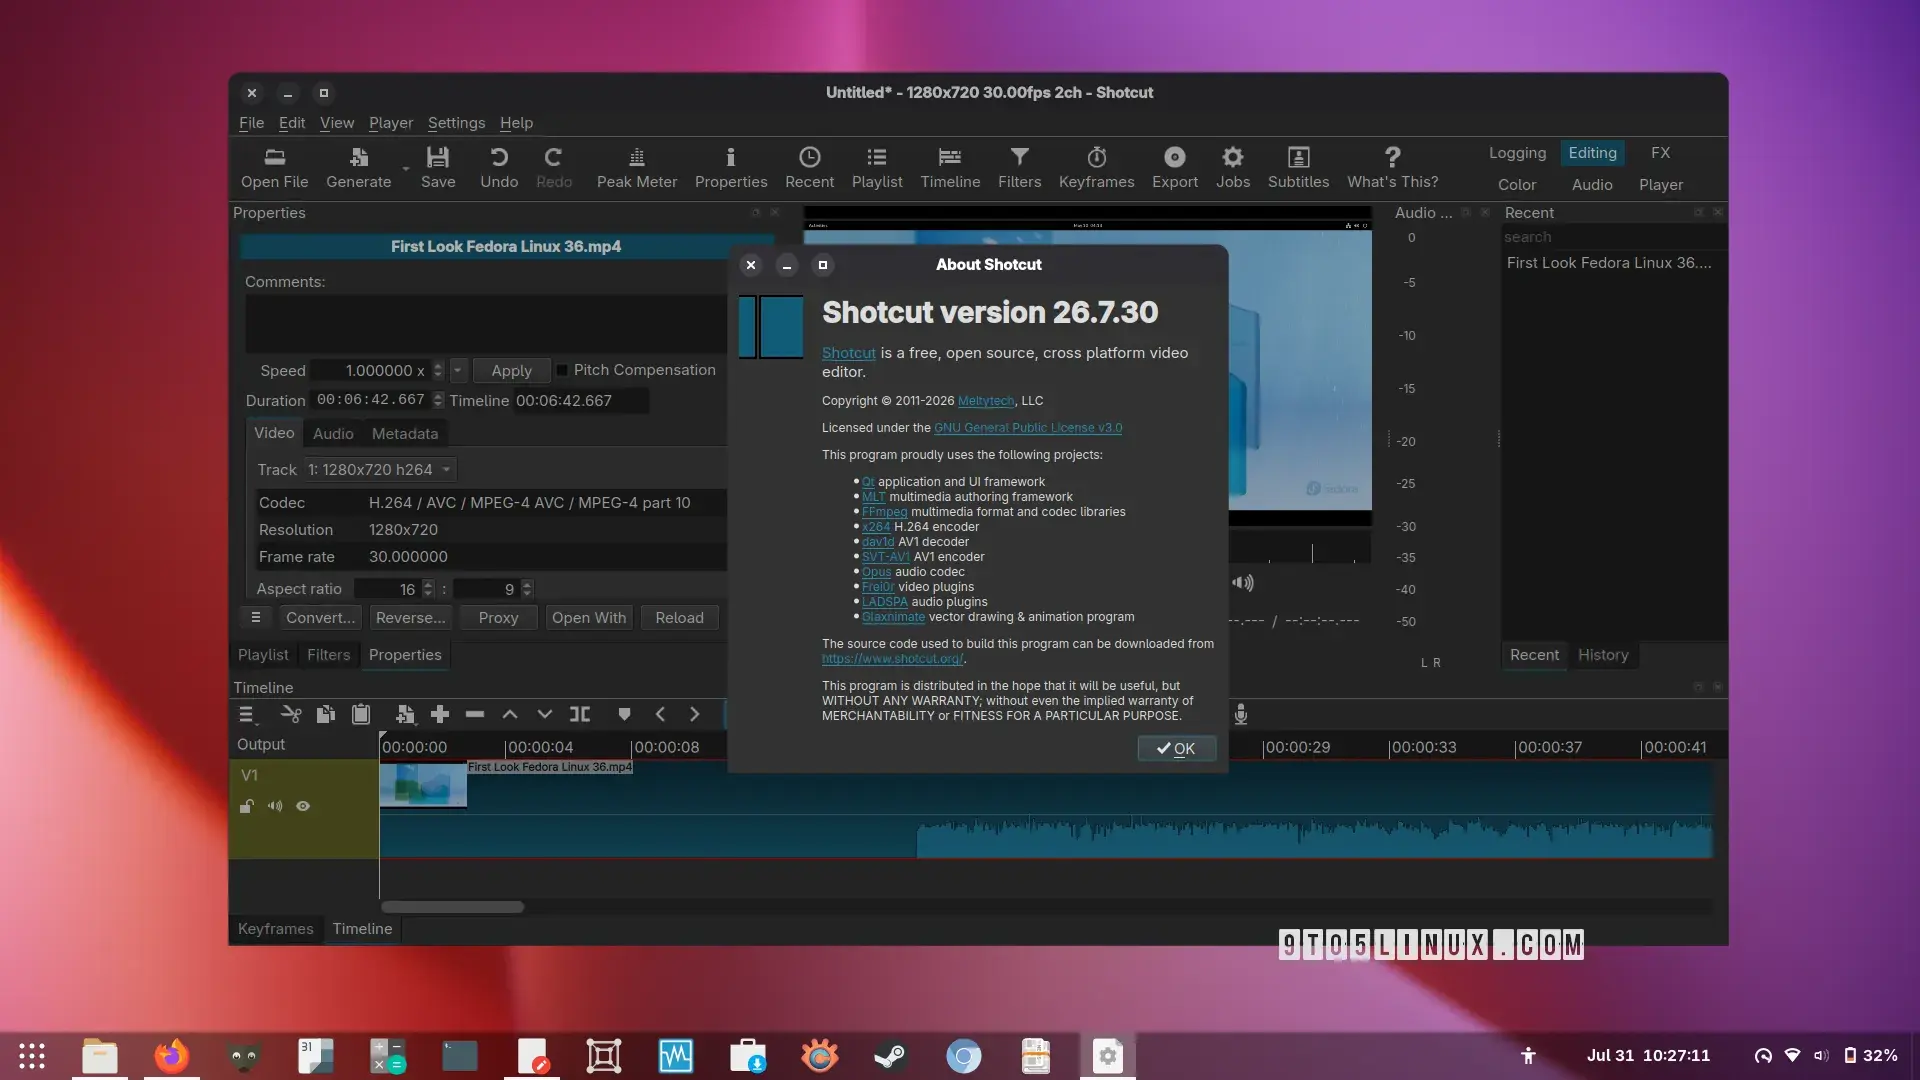The width and height of the screenshot is (1920, 1080).
Task: Toggle the player volume speaker icon
Action: pos(1243,582)
